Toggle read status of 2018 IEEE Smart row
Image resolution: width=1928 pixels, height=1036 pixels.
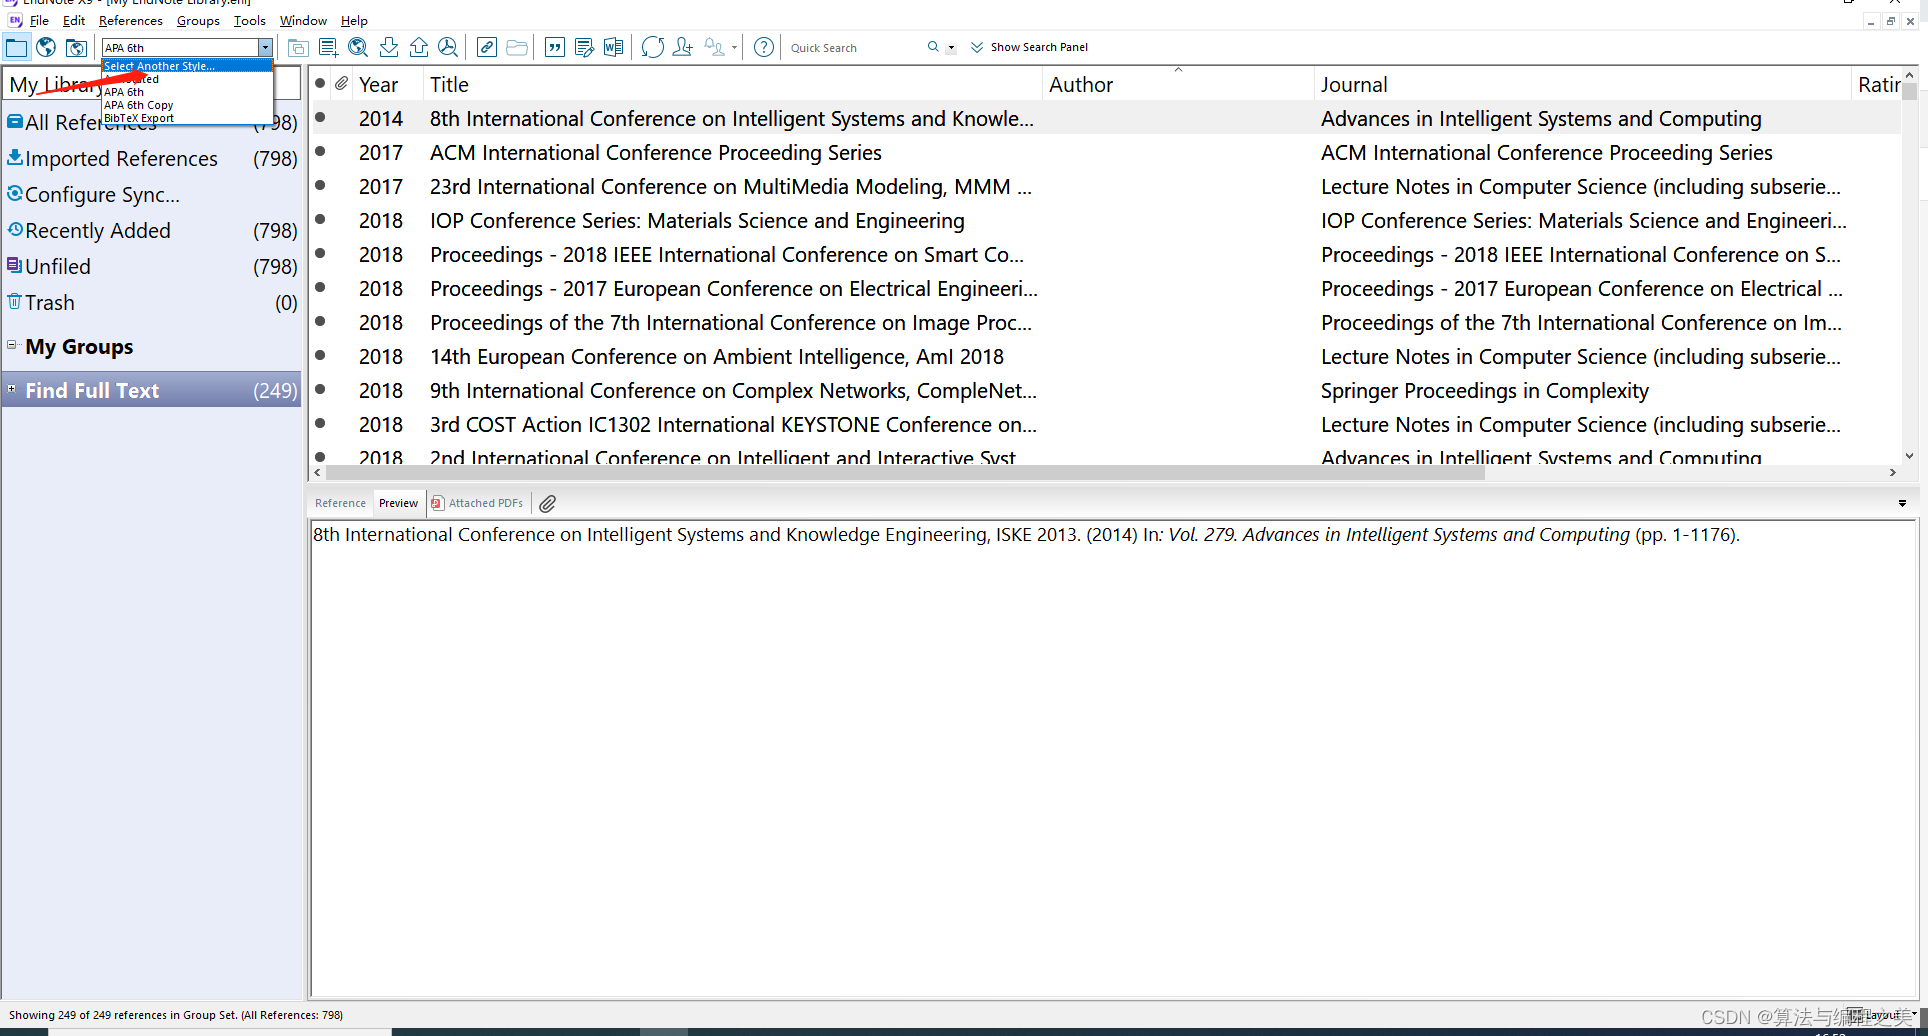(320, 253)
